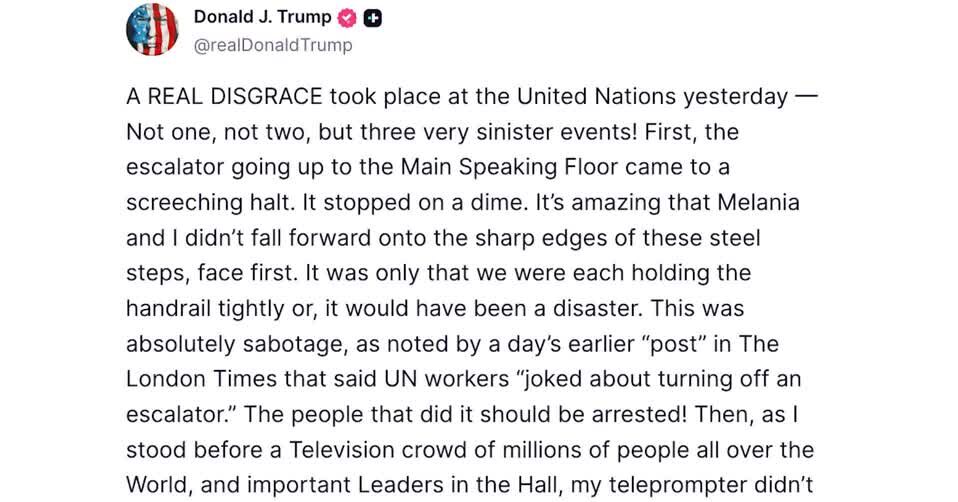Open the Donald J. Trump display name

point(263,18)
